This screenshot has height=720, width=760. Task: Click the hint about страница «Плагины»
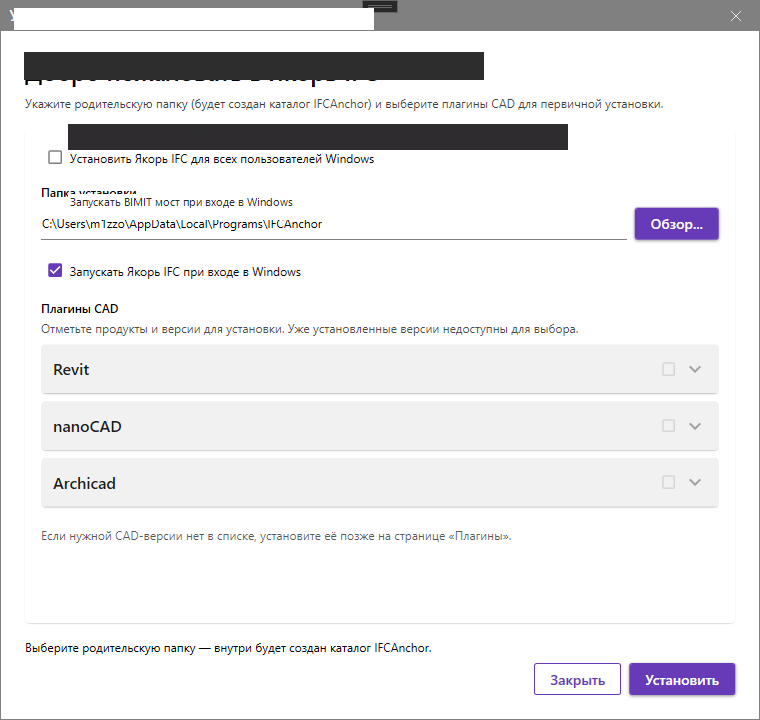[276, 536]
